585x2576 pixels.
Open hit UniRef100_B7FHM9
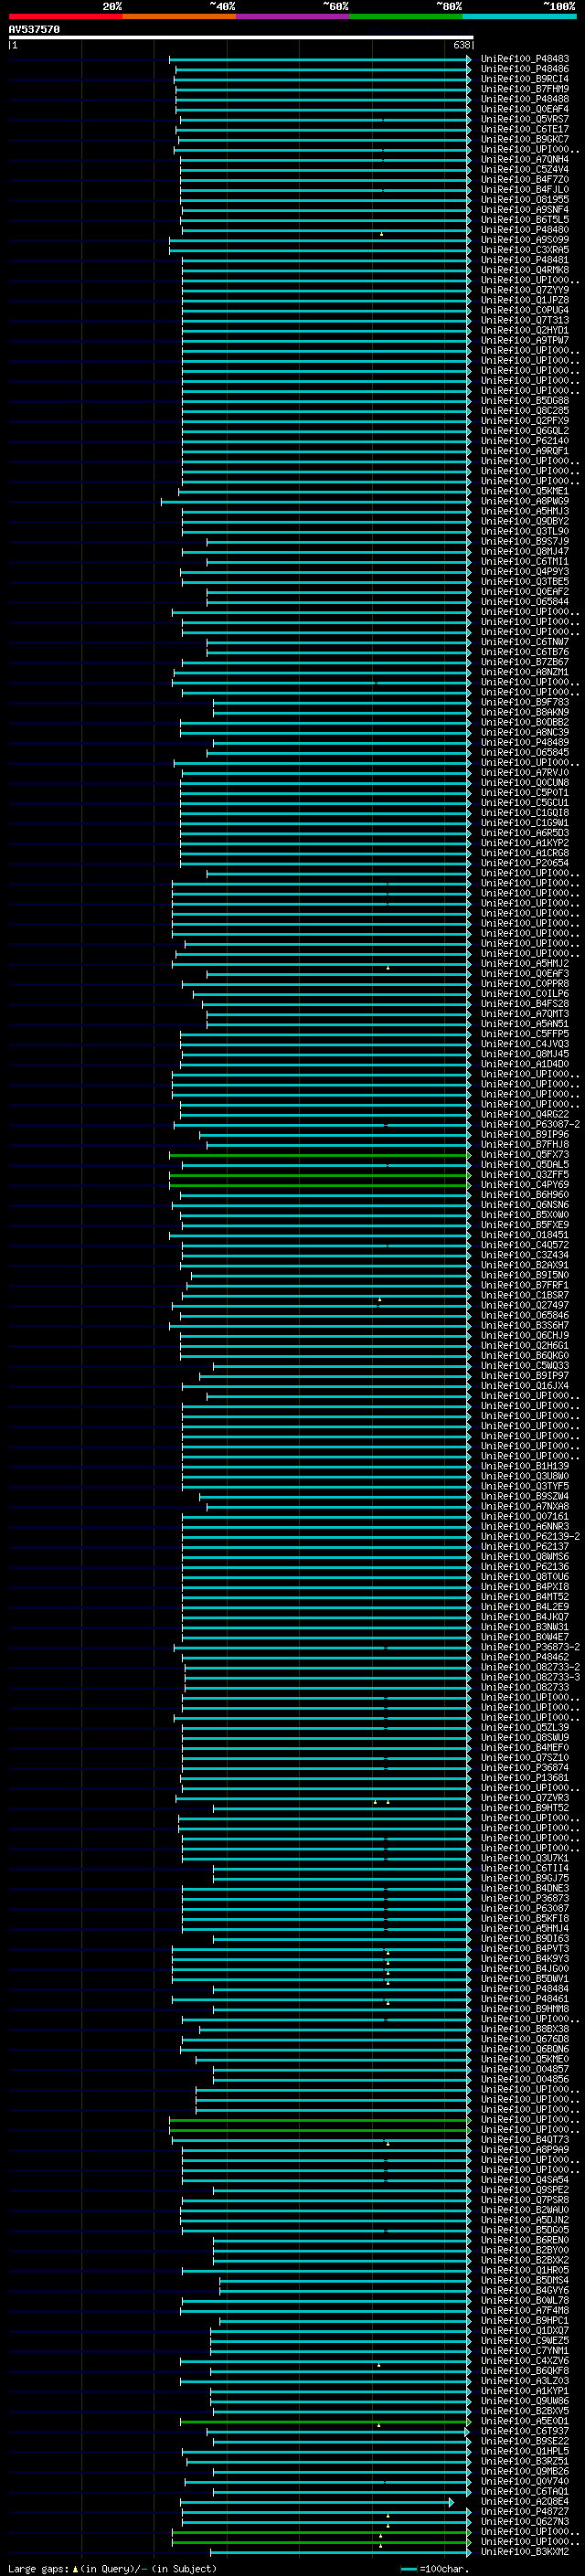(525, 89)
